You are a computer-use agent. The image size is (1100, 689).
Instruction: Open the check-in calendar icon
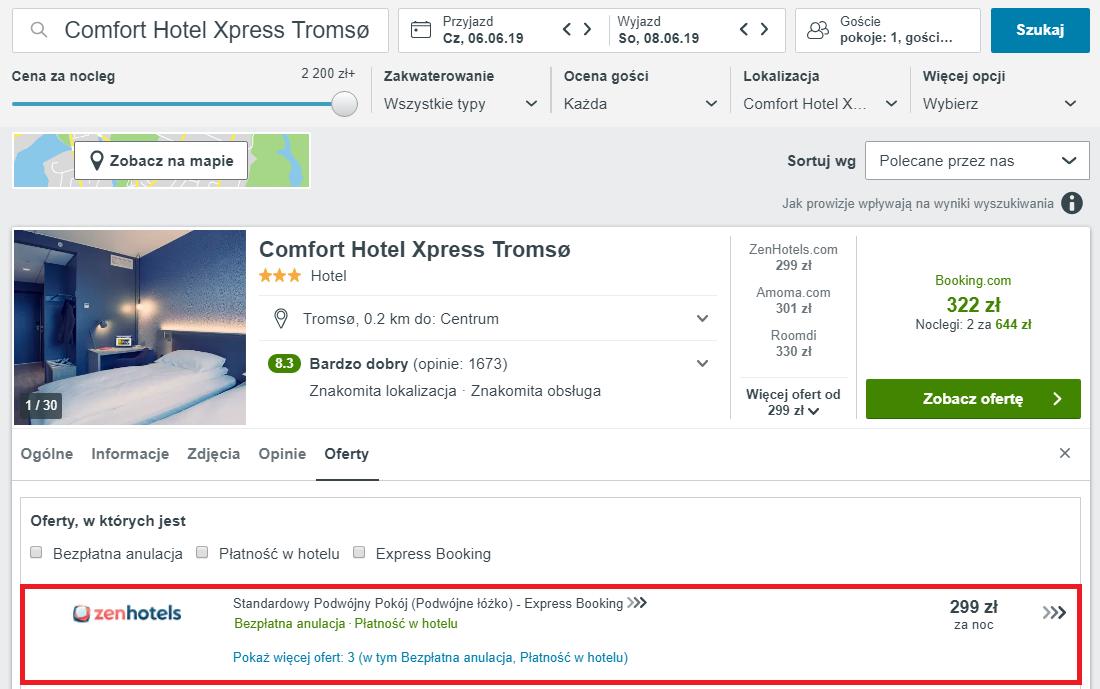tap(420, 29)
